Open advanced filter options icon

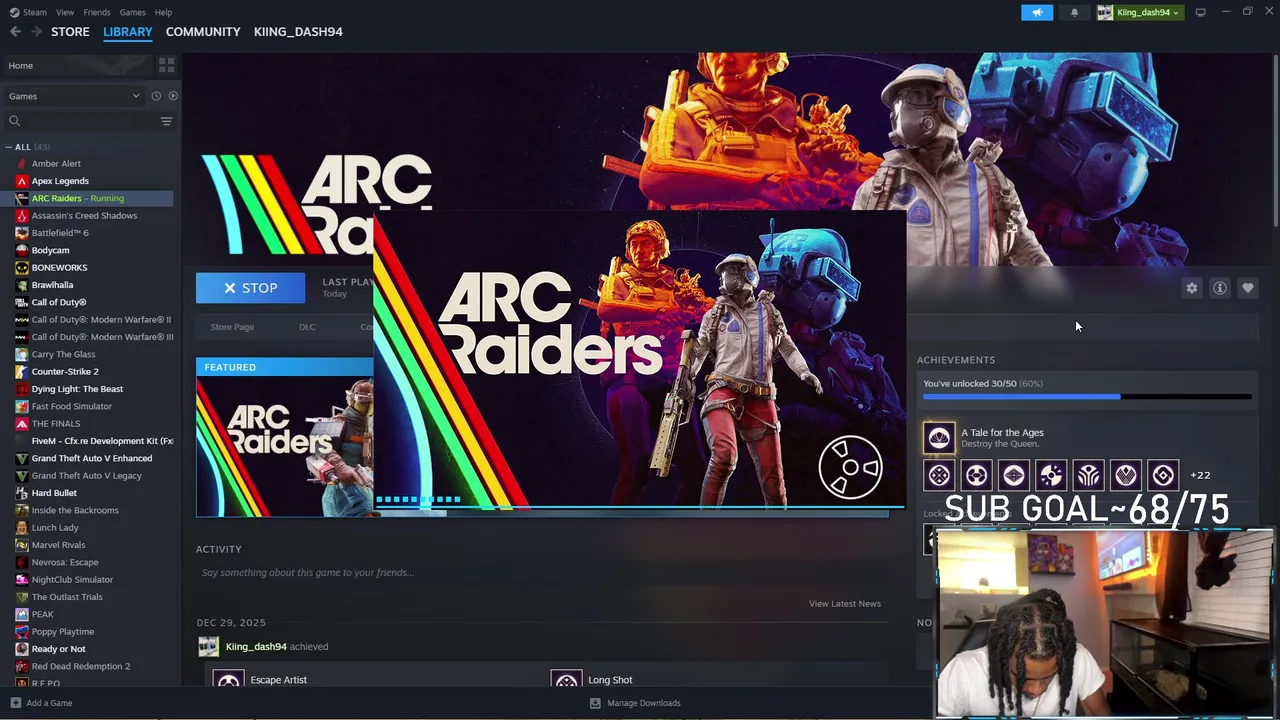(166, 121)
